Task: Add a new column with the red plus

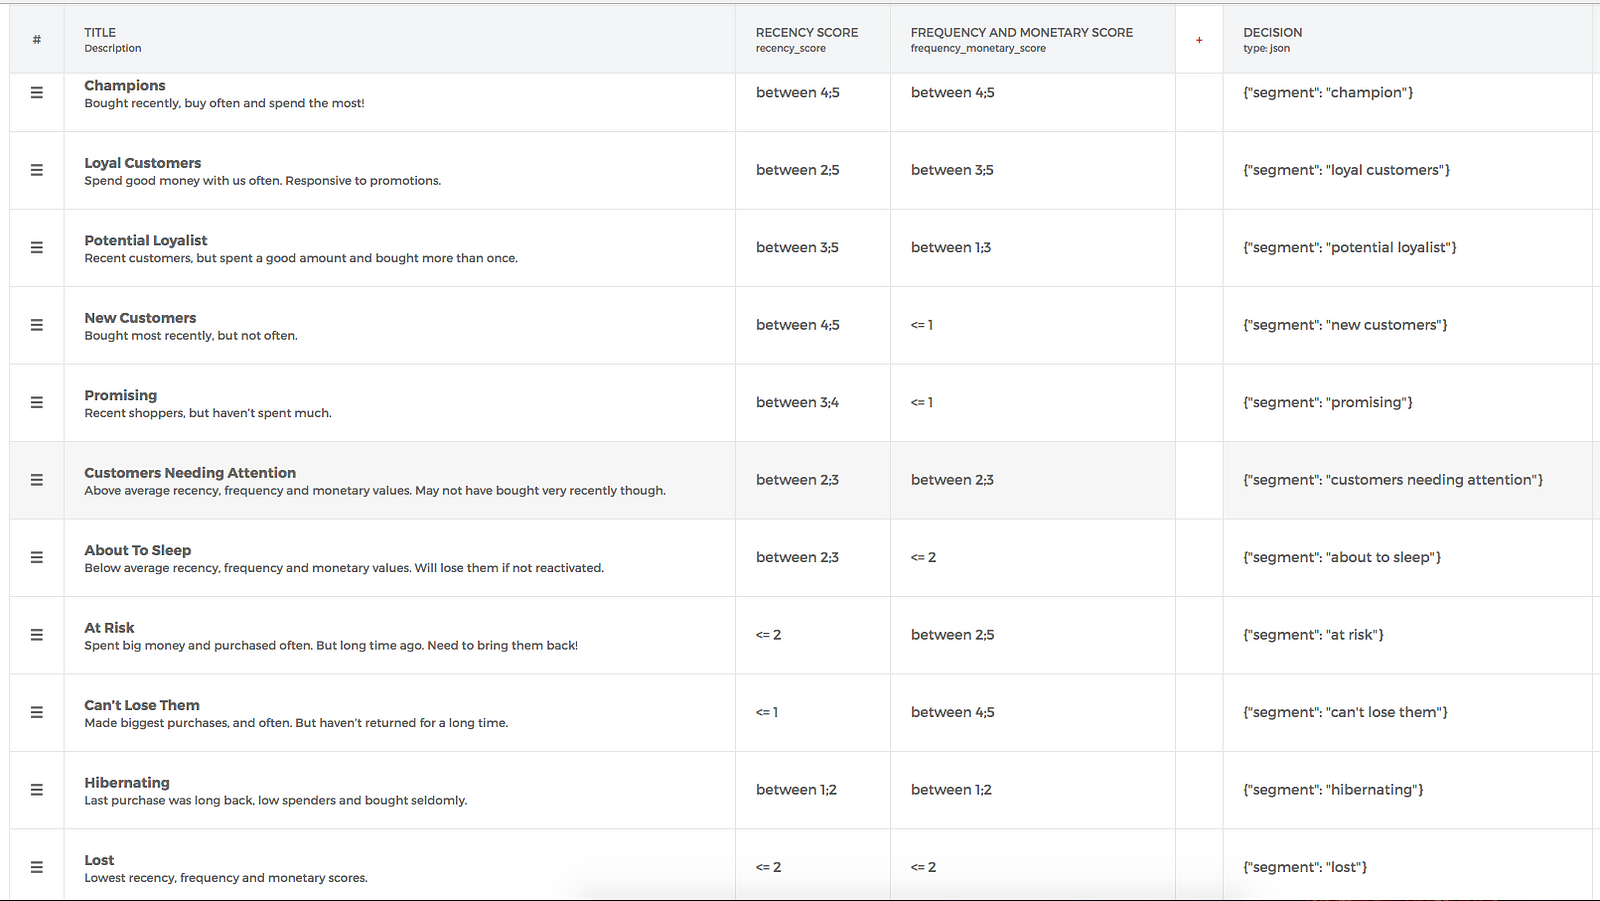Action: pos(1199,40)
